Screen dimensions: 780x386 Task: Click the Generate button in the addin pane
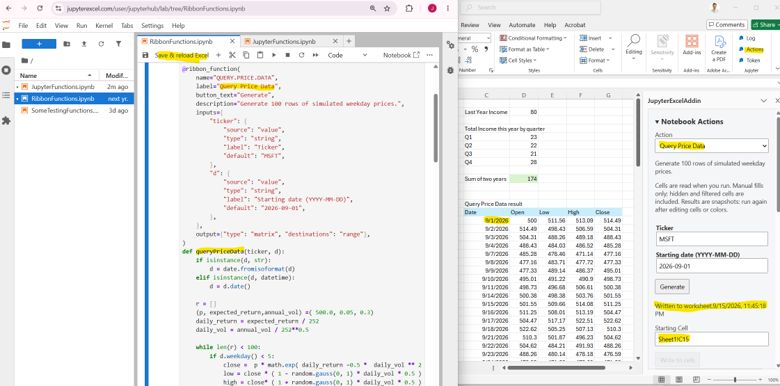(x=672, y=287)
